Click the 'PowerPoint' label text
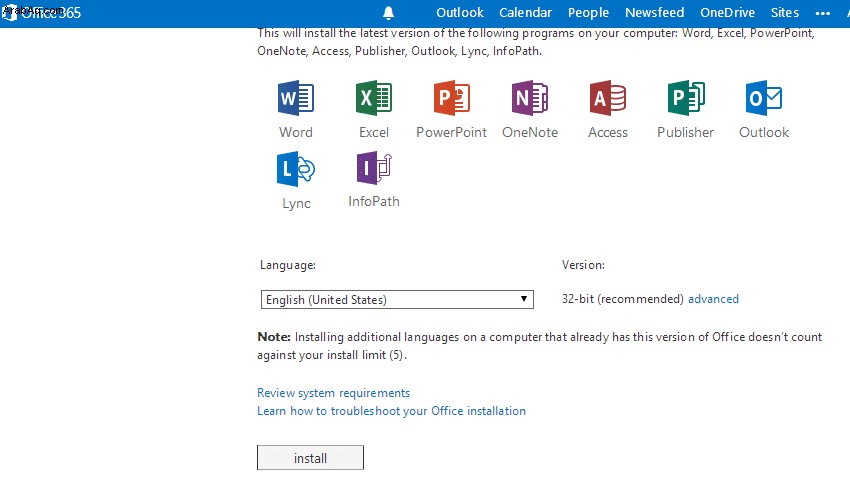Viewport: 850px width, 504px height. tap(452, 132)
